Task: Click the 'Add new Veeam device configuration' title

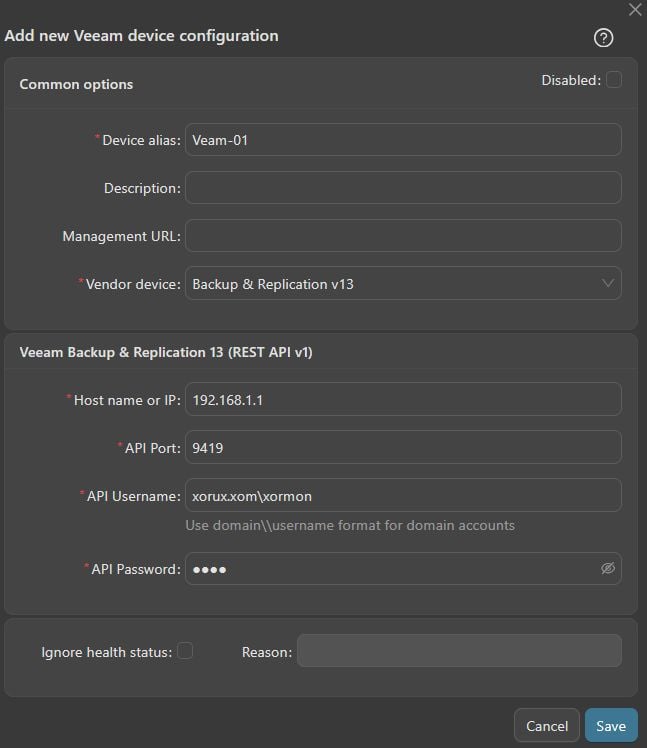Action: 142,36
